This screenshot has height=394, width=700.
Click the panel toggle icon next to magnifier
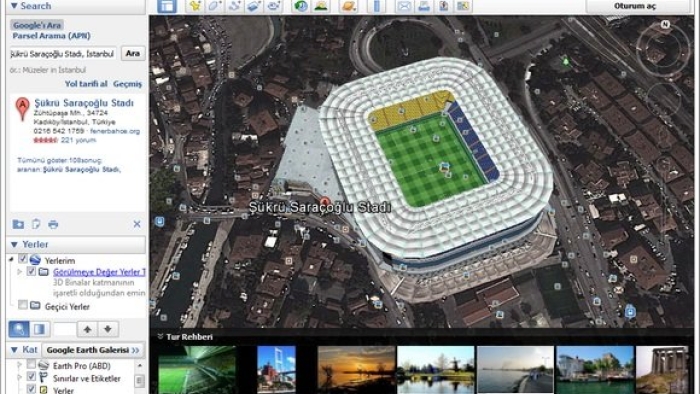39,329
